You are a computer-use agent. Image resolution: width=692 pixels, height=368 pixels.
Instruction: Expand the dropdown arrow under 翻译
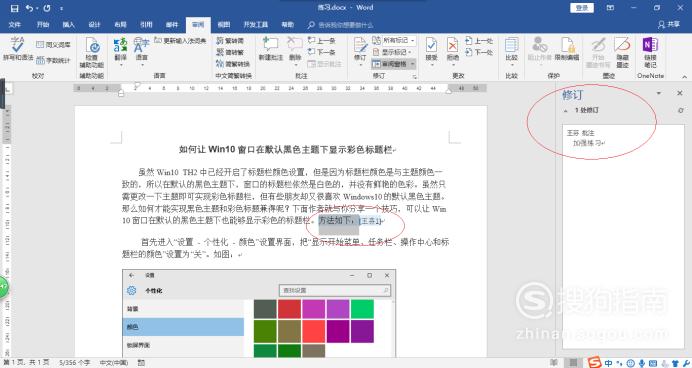tap(120, 65)
